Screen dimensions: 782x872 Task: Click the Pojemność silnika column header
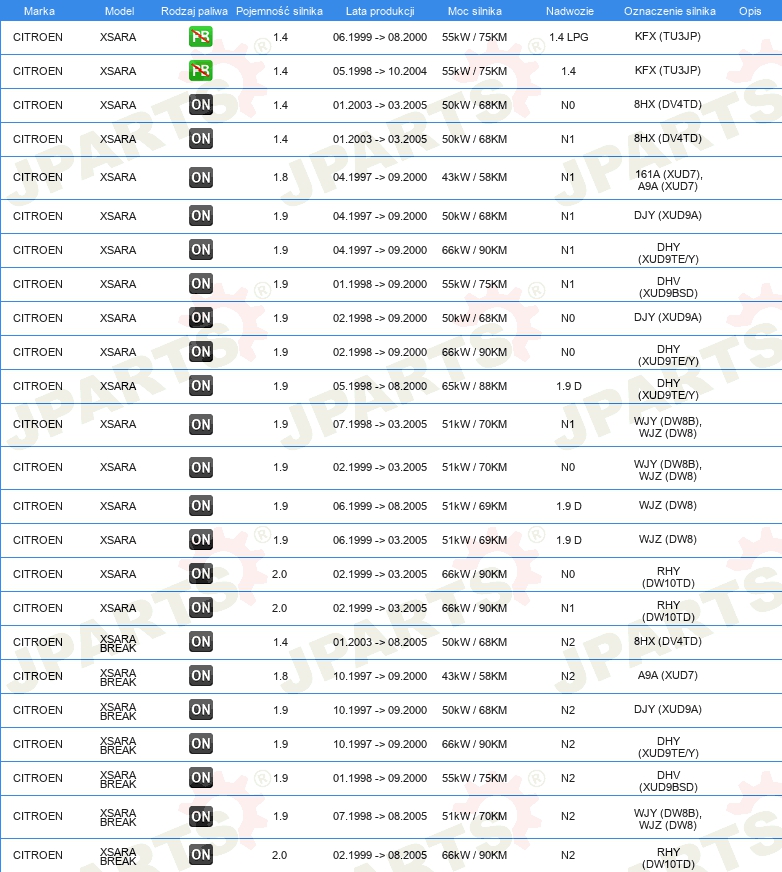pyautogui.click(x=279, y=11)
